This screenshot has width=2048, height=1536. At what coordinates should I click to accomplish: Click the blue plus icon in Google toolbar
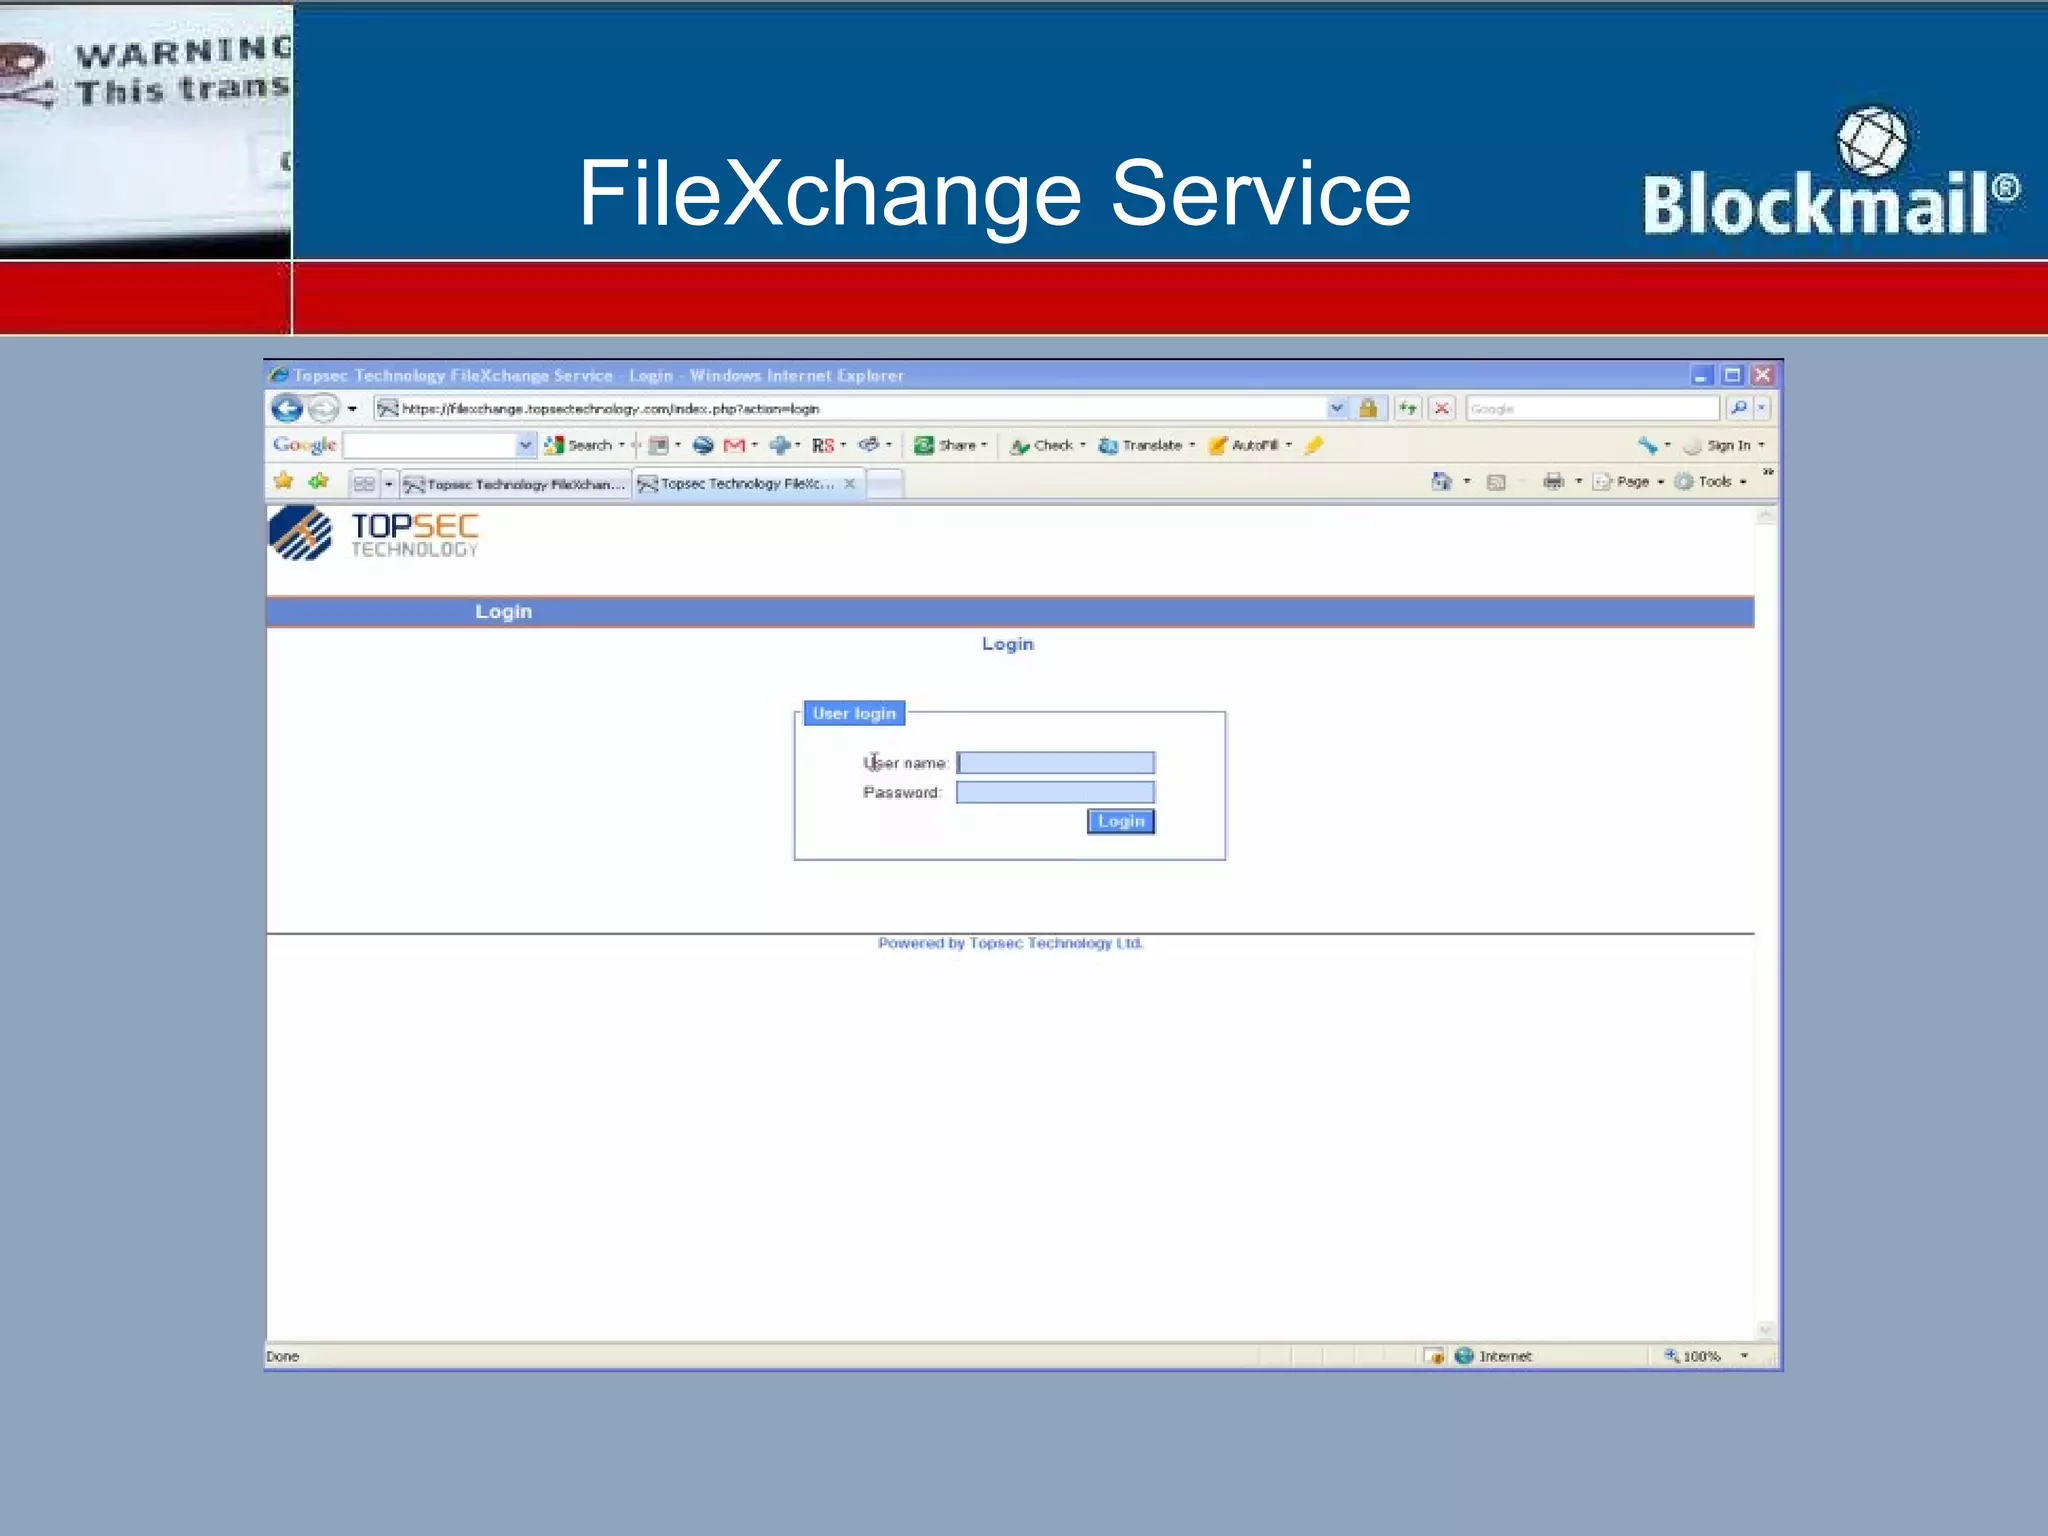pos(780,445)
